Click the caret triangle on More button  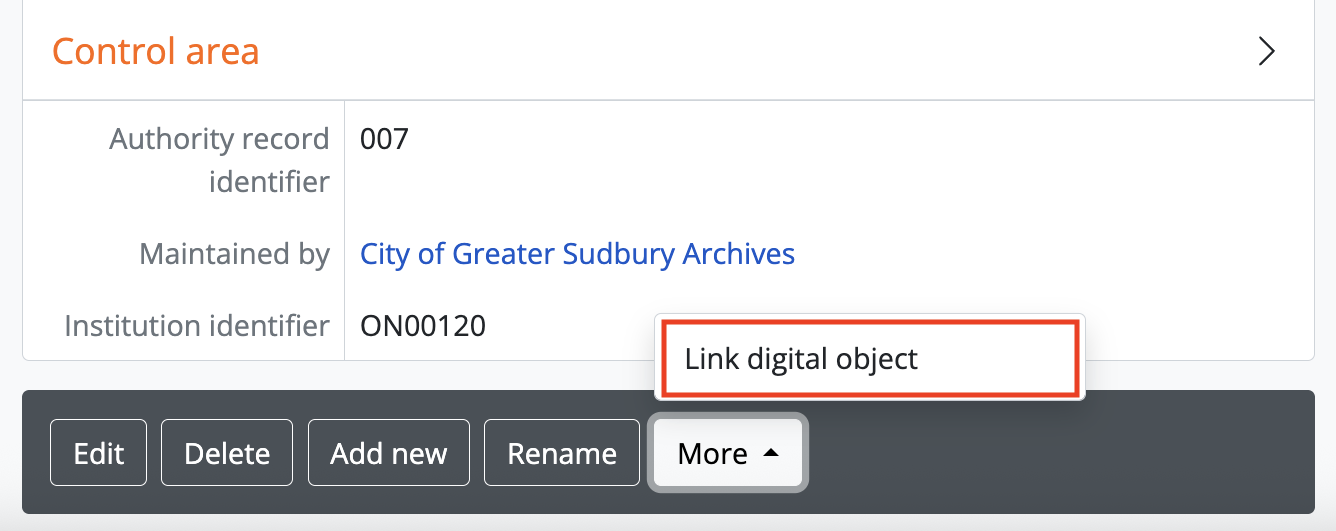click(770, 453)
